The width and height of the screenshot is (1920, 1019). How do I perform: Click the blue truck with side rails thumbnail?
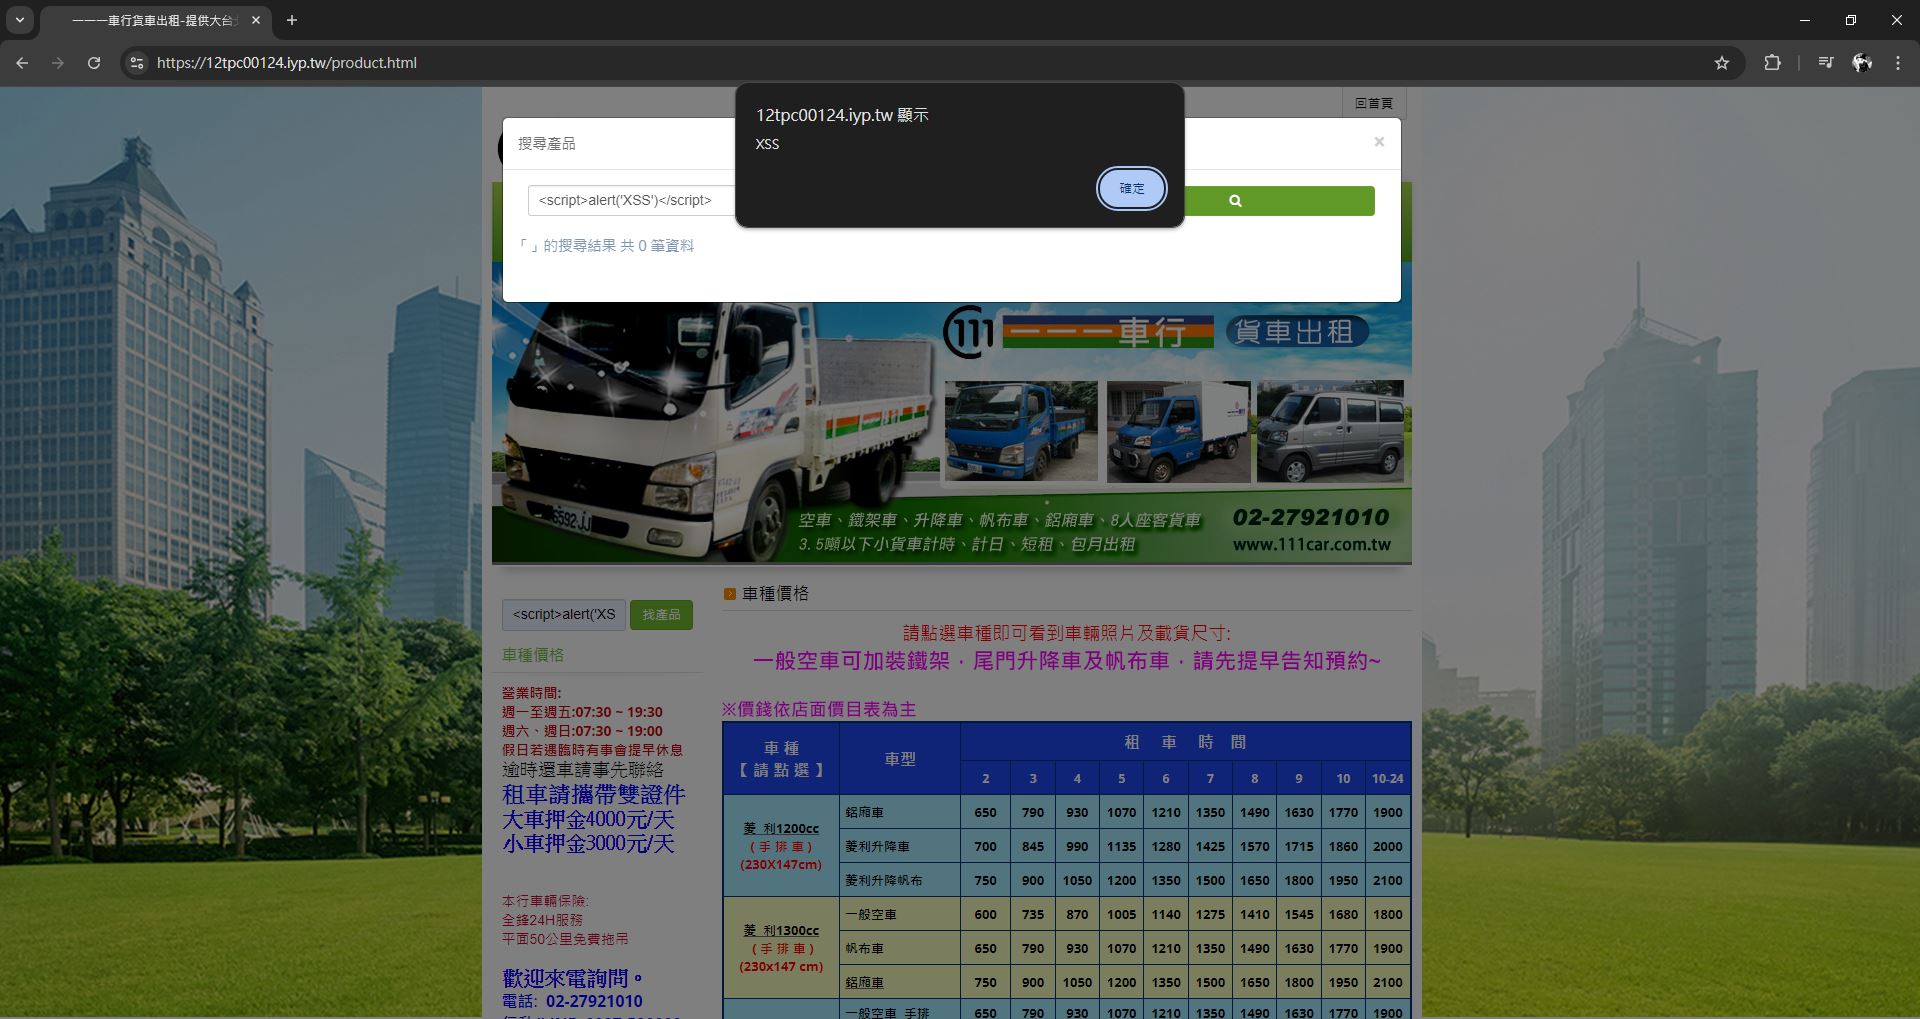click(1021, 432)
